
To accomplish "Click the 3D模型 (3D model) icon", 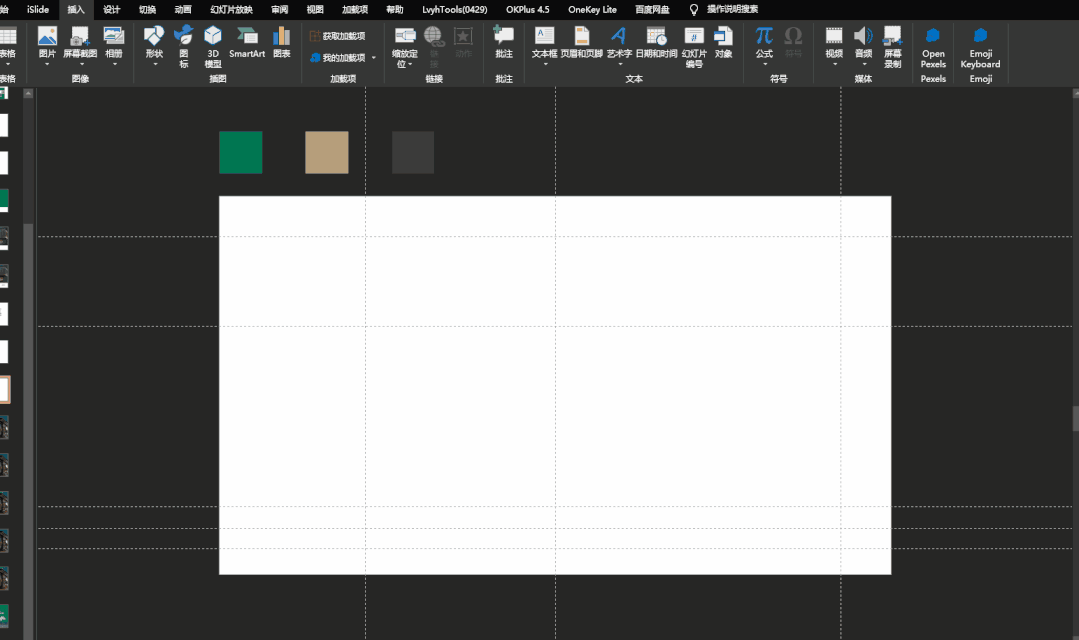I will 213,46.
